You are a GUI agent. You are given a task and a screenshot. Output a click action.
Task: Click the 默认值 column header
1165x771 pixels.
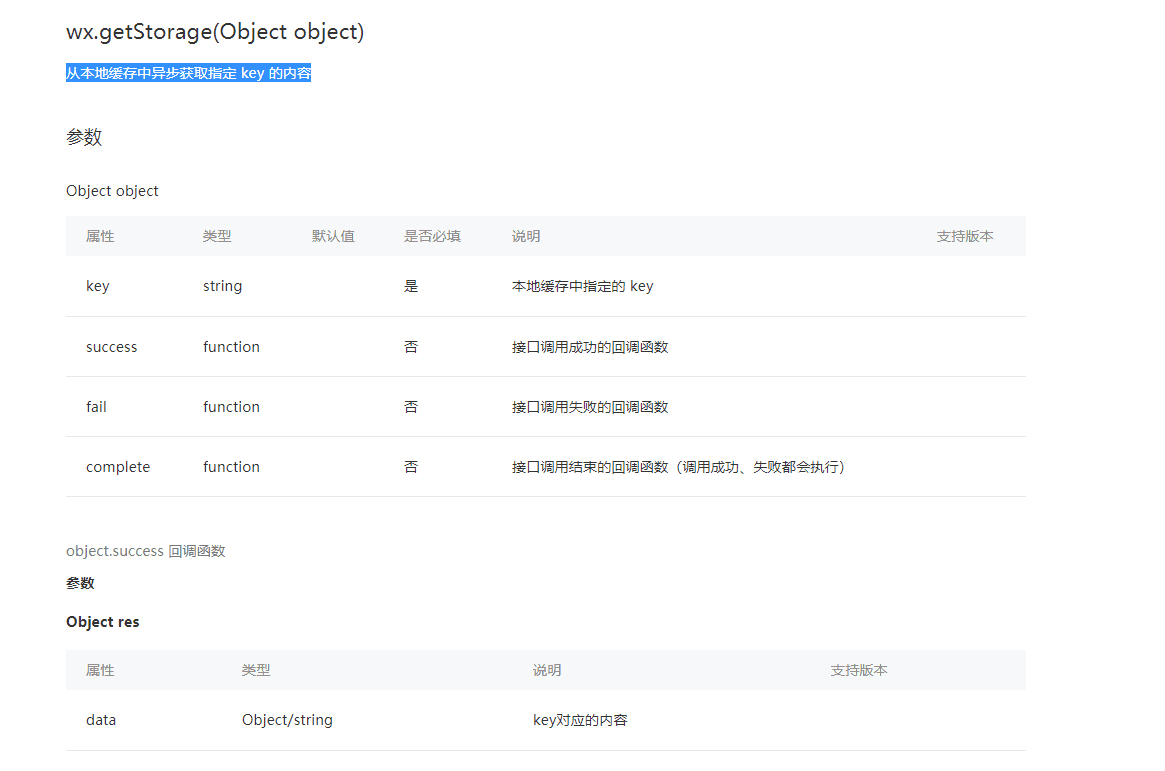point(333,236)
